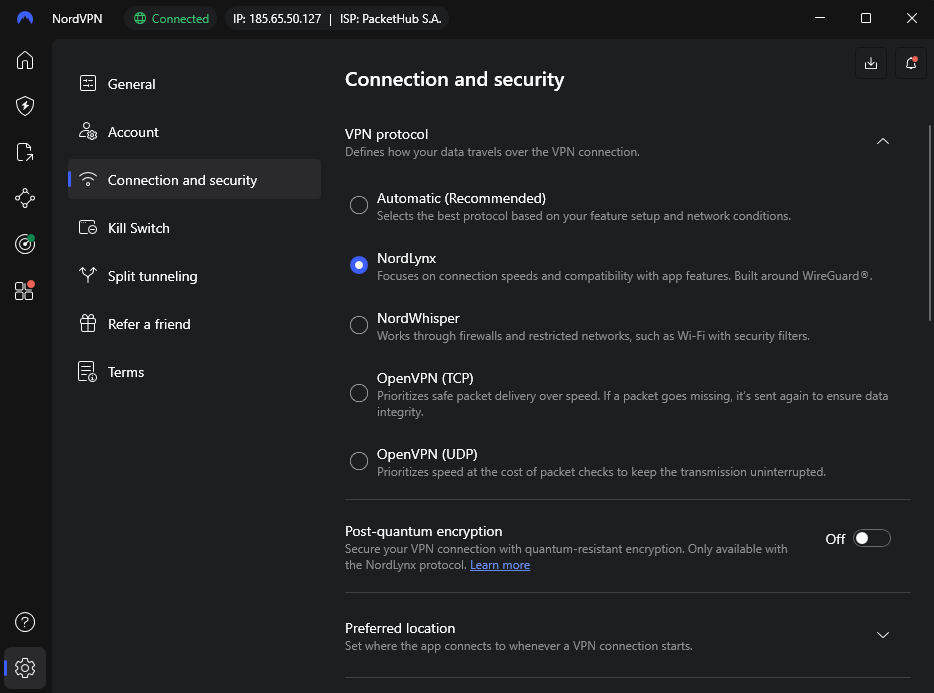
Task: Click the download updates icon button
Action: [x=871, y=63]
